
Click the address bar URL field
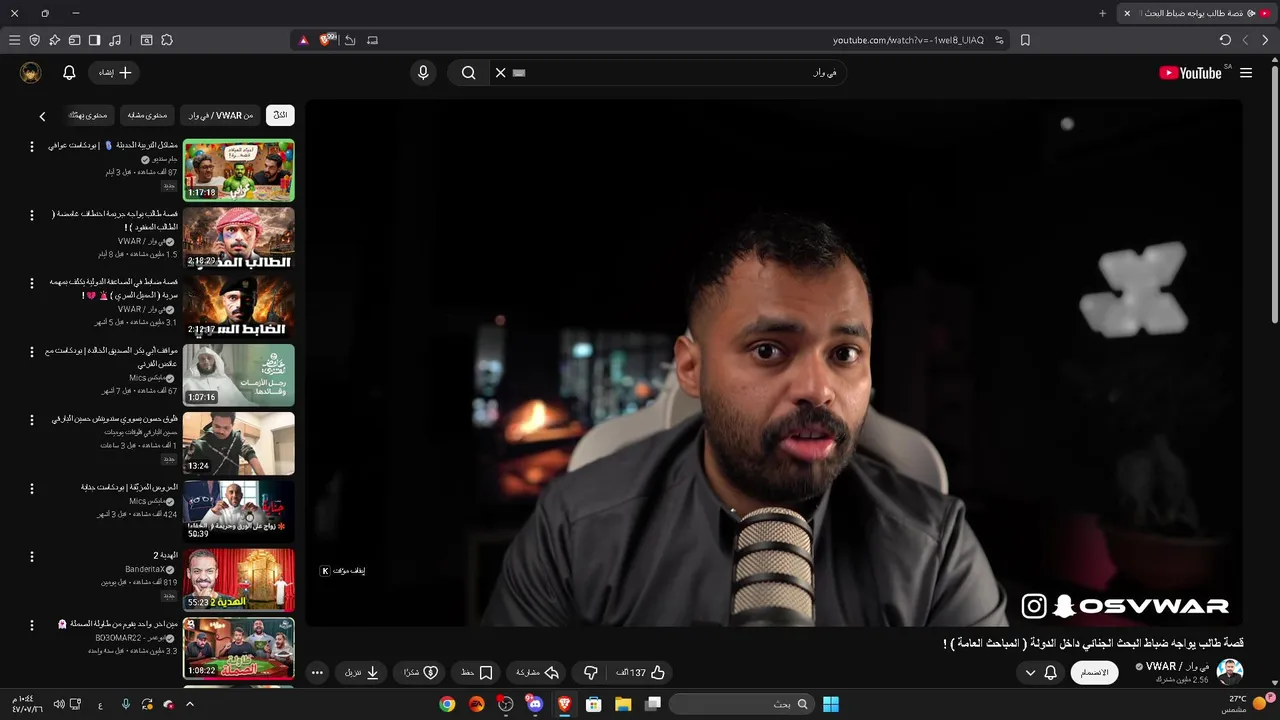908,40
